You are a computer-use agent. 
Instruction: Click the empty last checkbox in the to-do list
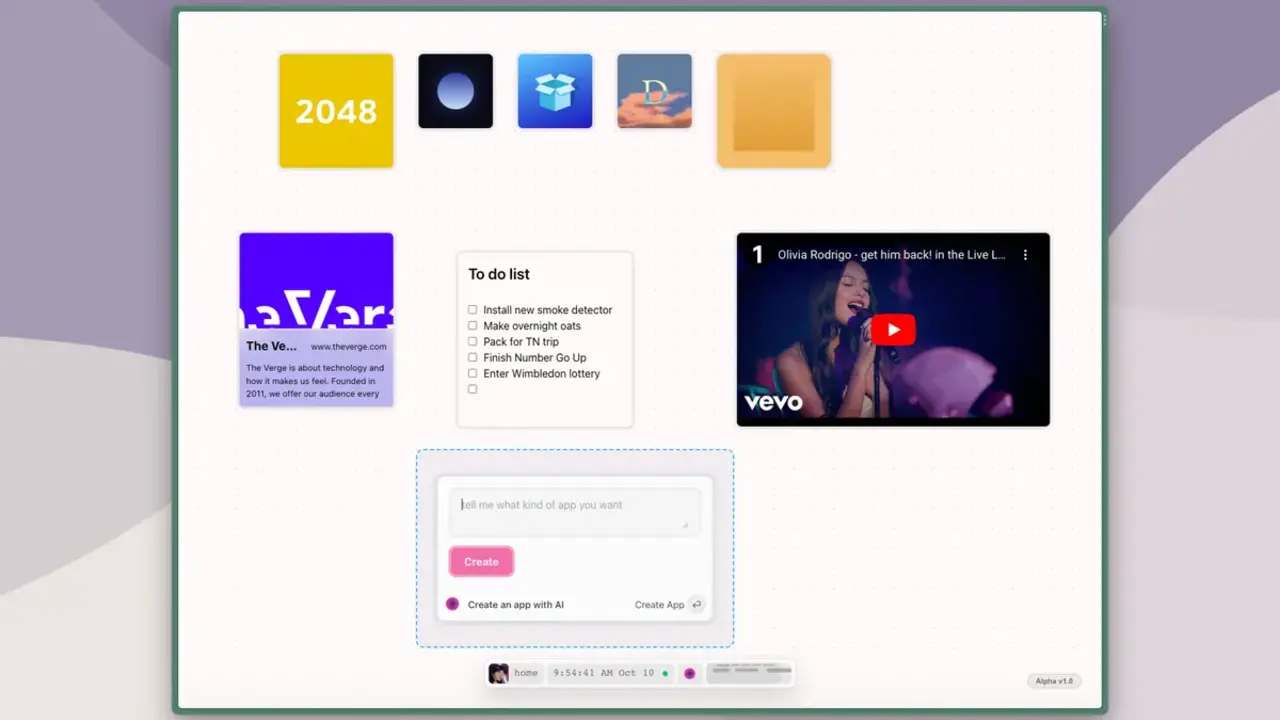473,389
